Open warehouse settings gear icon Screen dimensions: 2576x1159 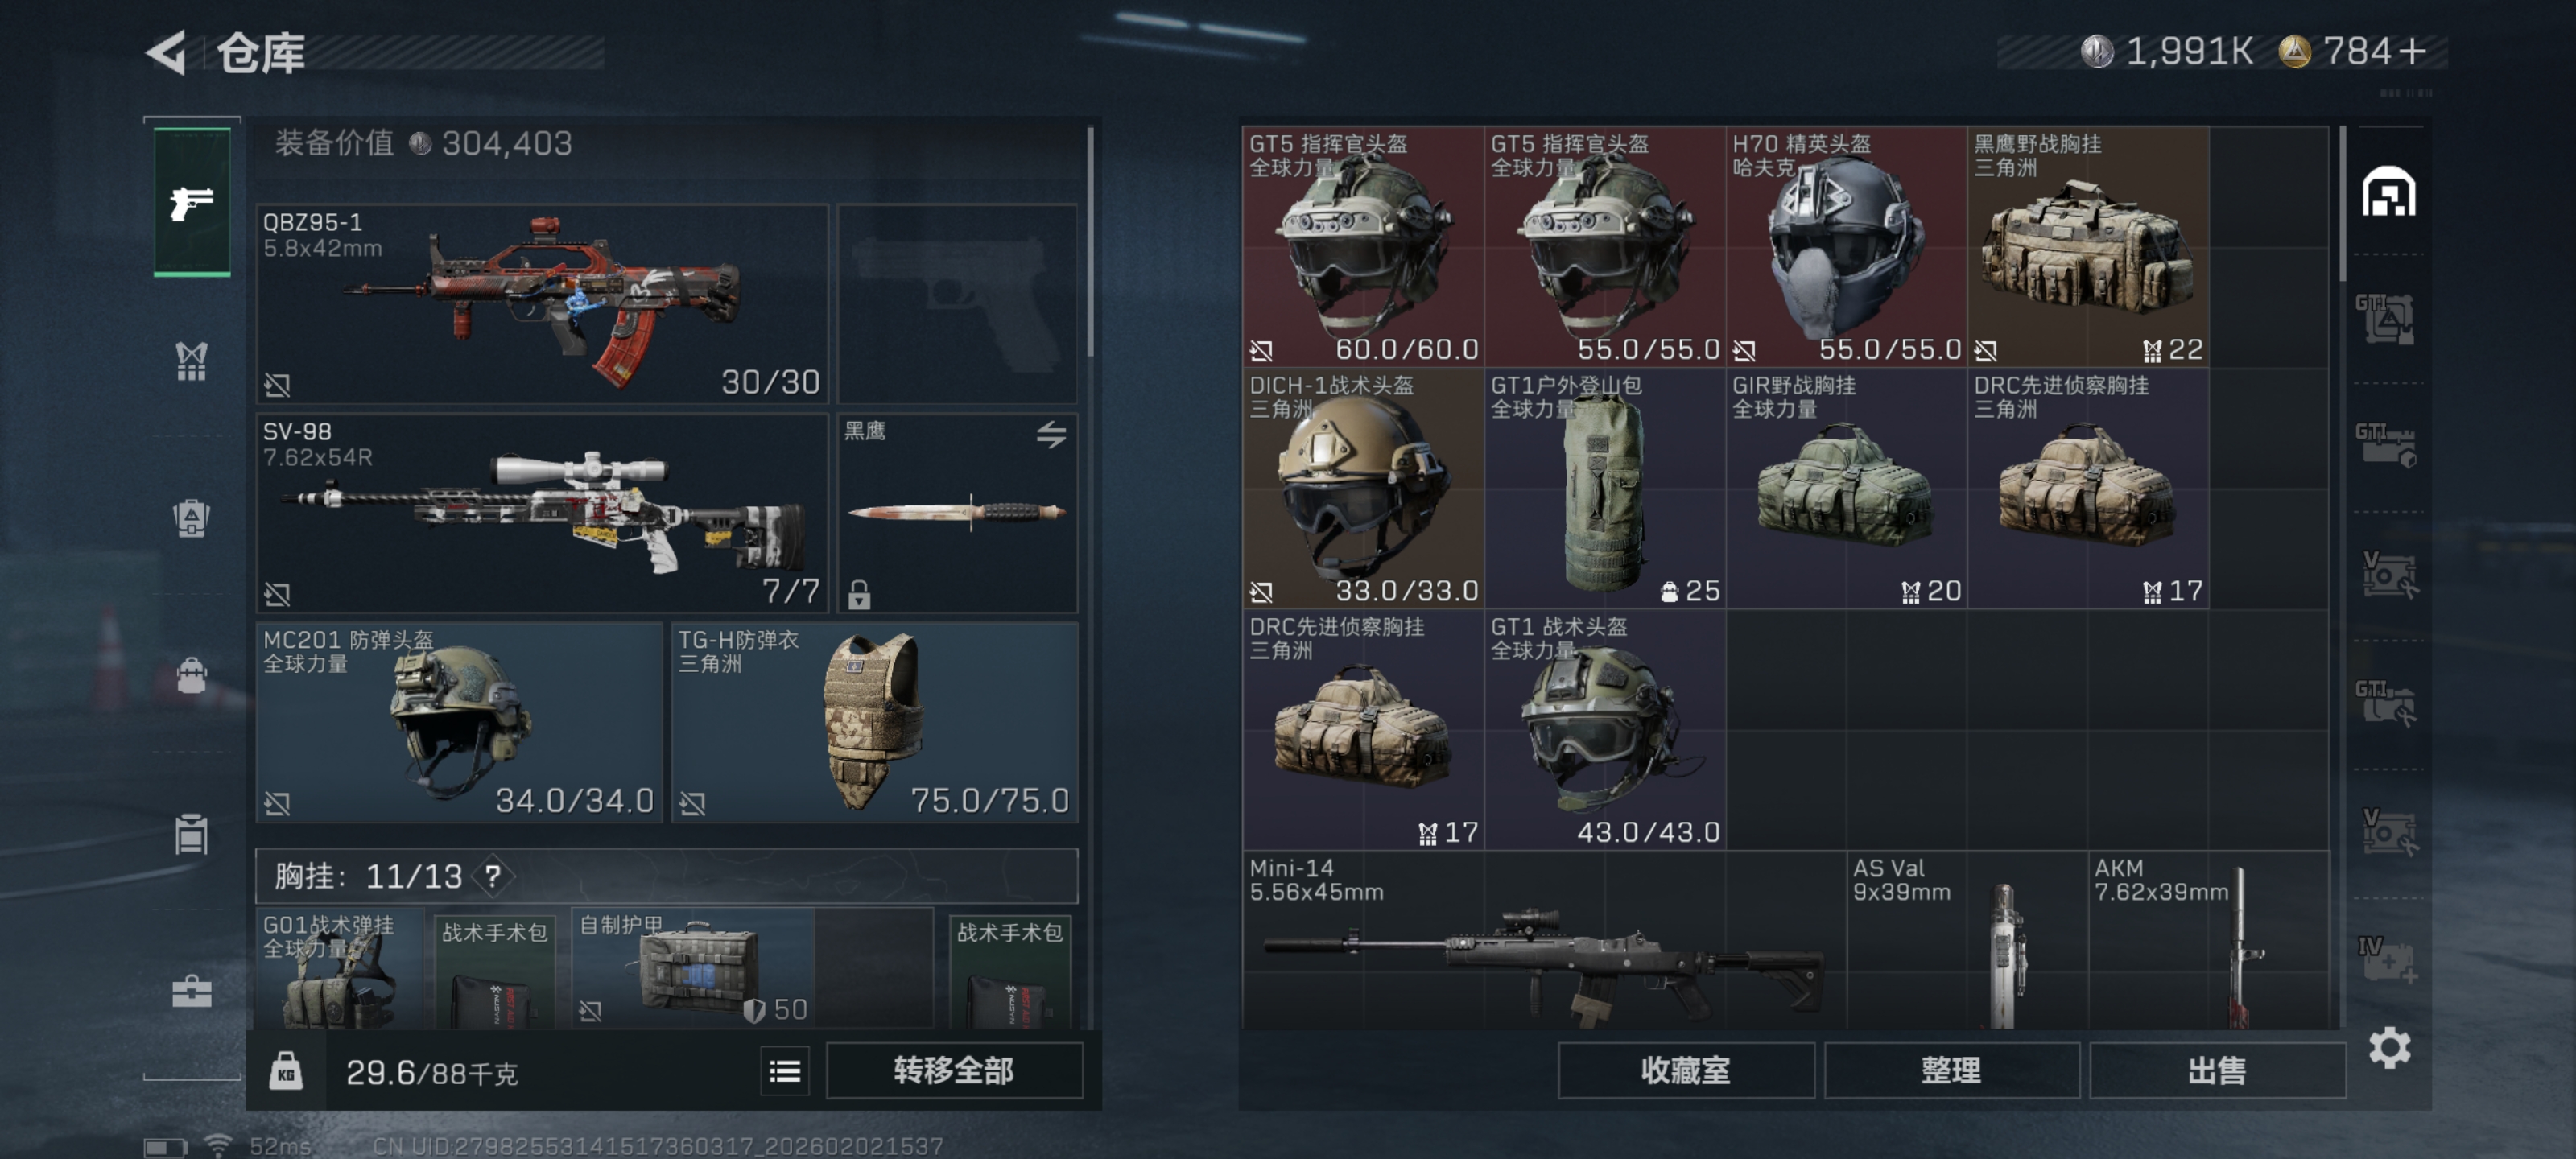tap(2389, 1047)
